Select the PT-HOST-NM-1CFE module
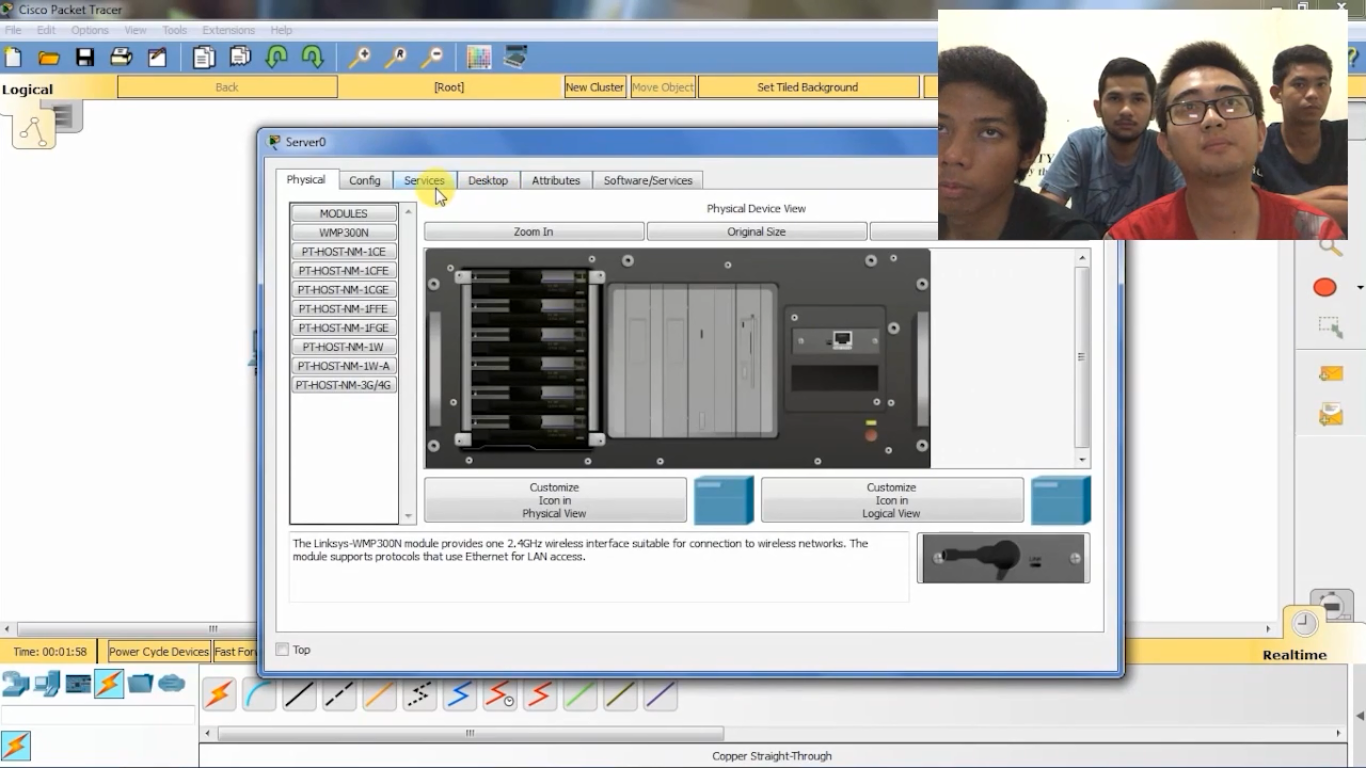1366x768 pixels. click(x=344, y=271)
